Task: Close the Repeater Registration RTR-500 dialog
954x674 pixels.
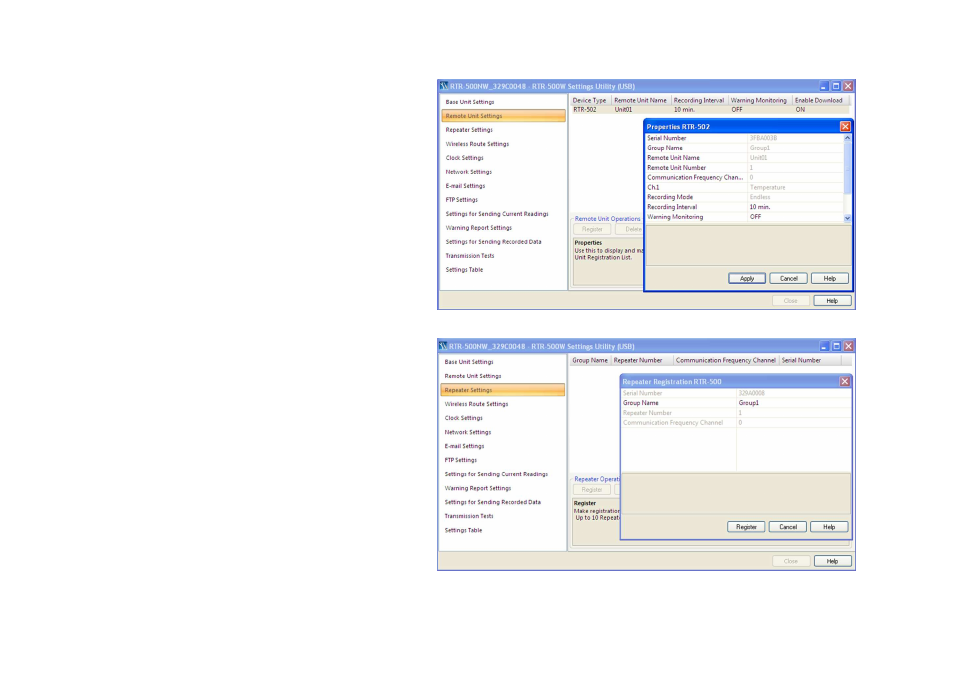Action: coord(844,381)
